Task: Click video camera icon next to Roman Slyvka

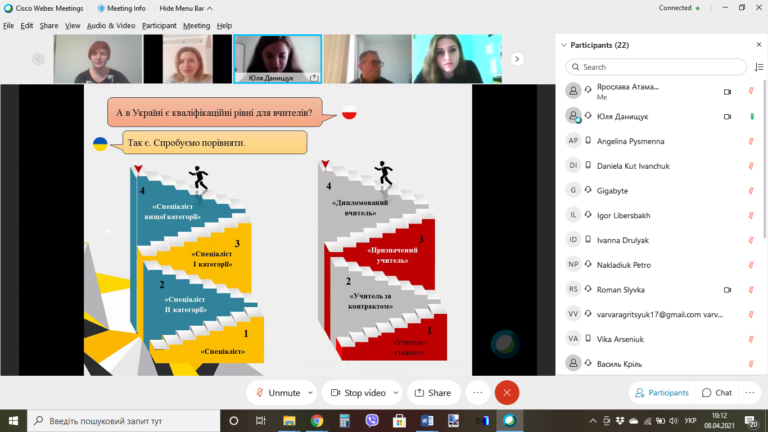Action: [727, 289]
